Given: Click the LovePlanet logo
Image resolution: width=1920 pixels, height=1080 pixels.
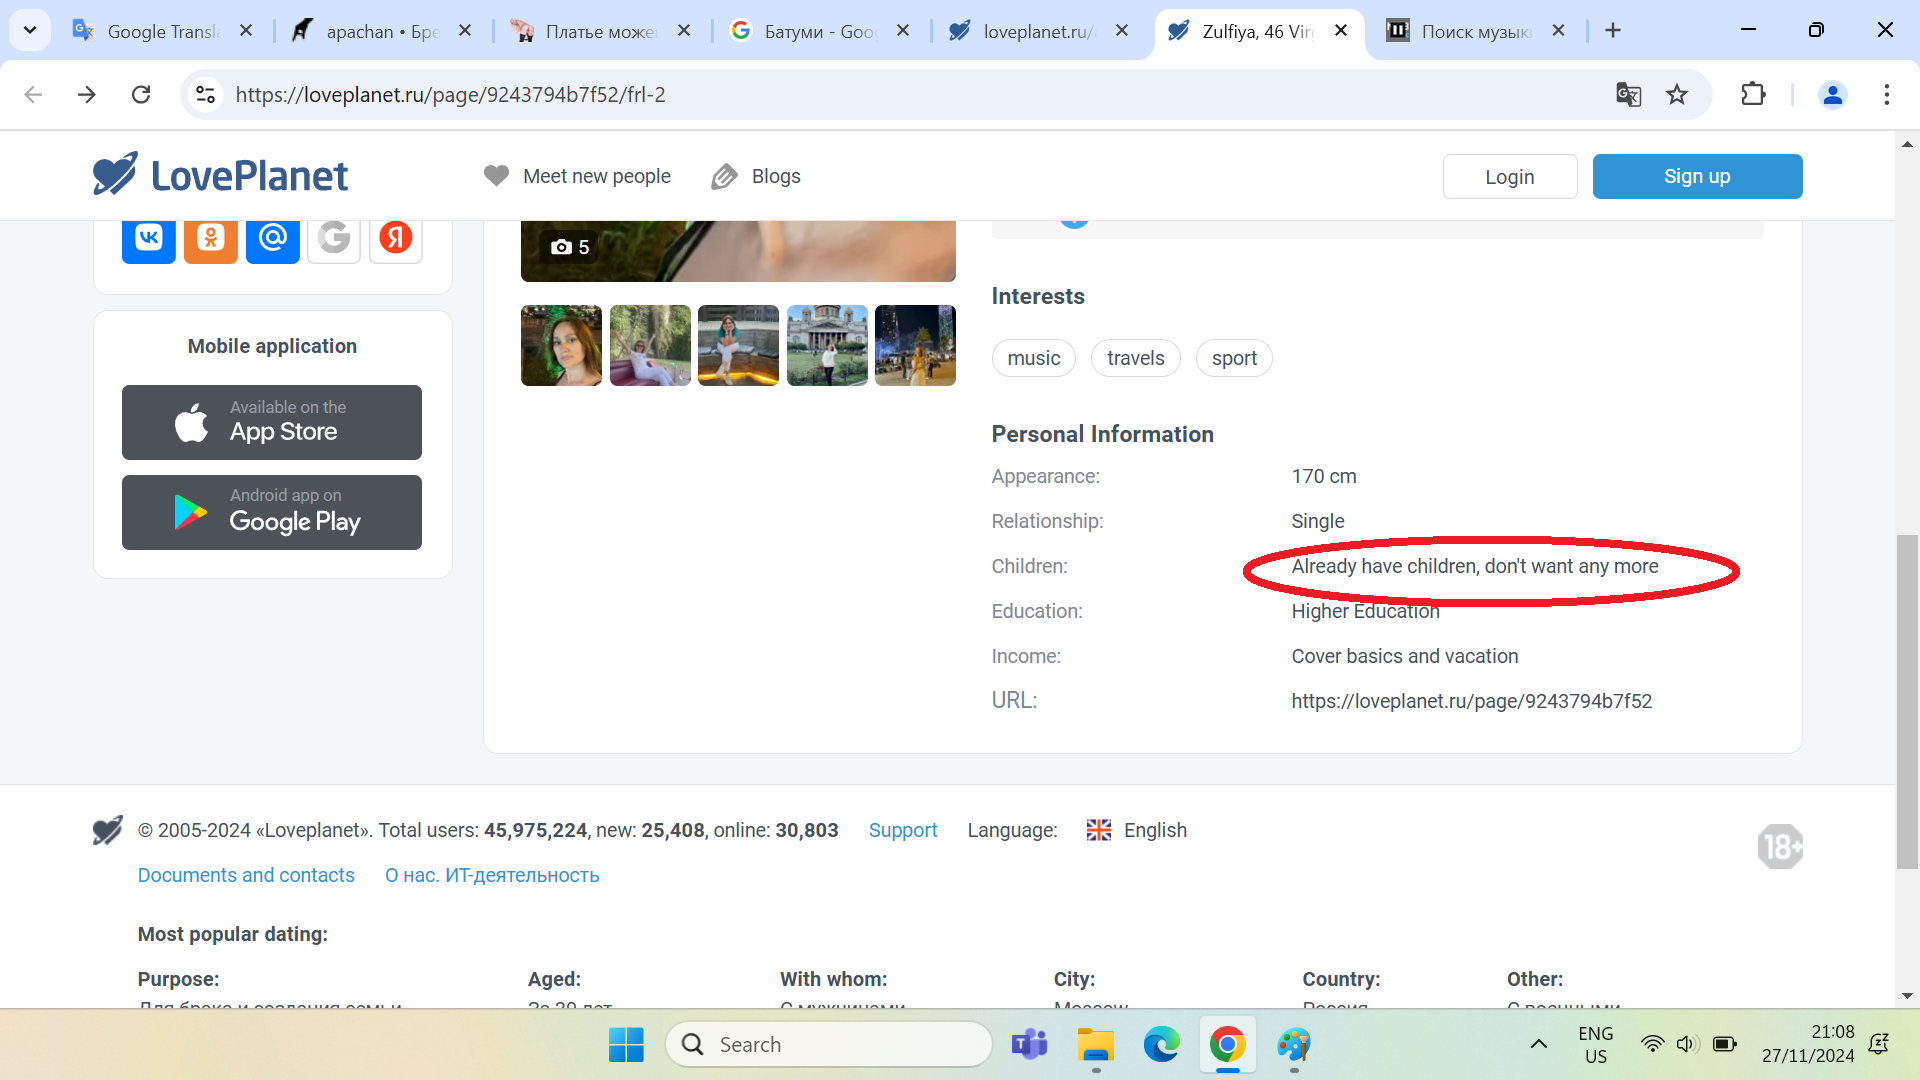Looking at the screenshot, I should click(220, 175).
